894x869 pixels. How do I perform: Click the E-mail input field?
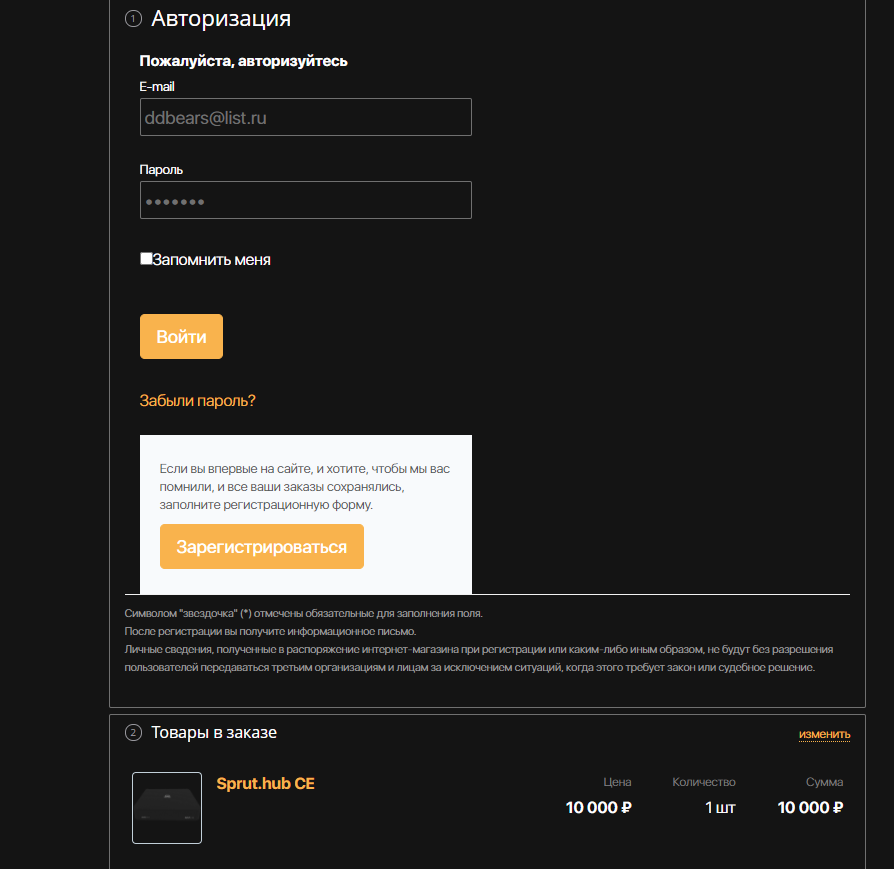point(306,117)
